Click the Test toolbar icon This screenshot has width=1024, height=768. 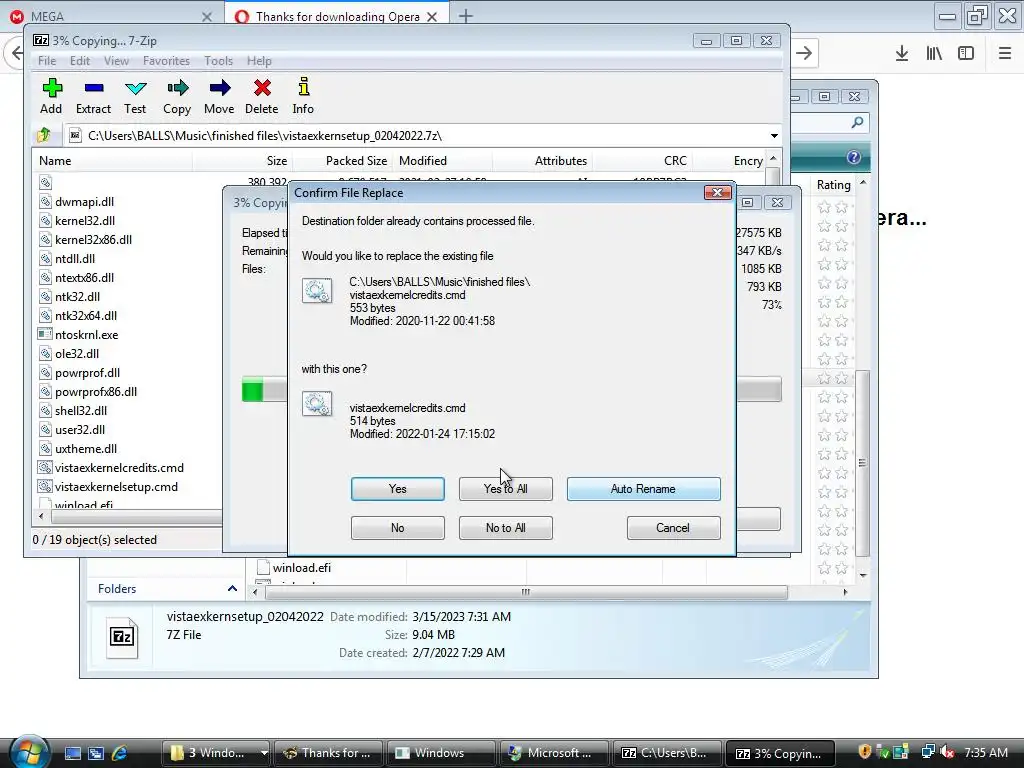coord(135,88)
